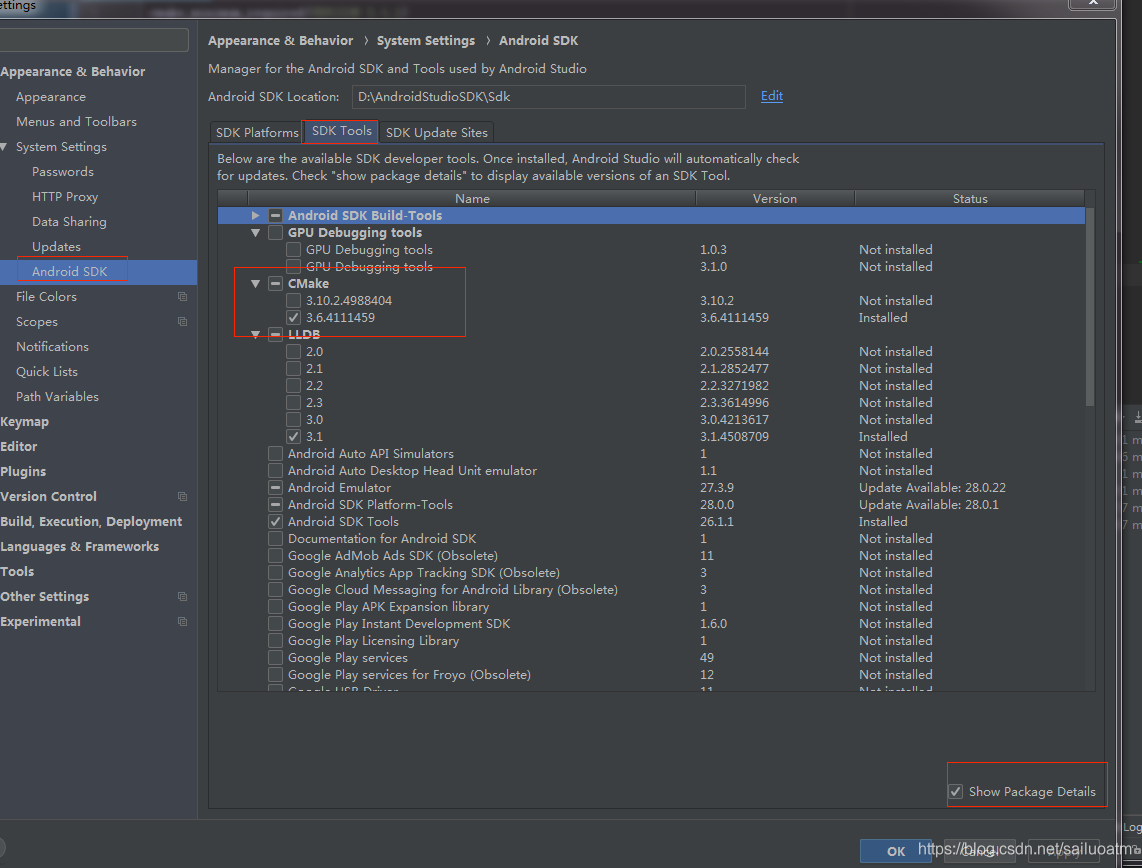Open Quick Lists settings
Image resolution: width=1142 pixels, height=868 pixels.
coord(47,371)
